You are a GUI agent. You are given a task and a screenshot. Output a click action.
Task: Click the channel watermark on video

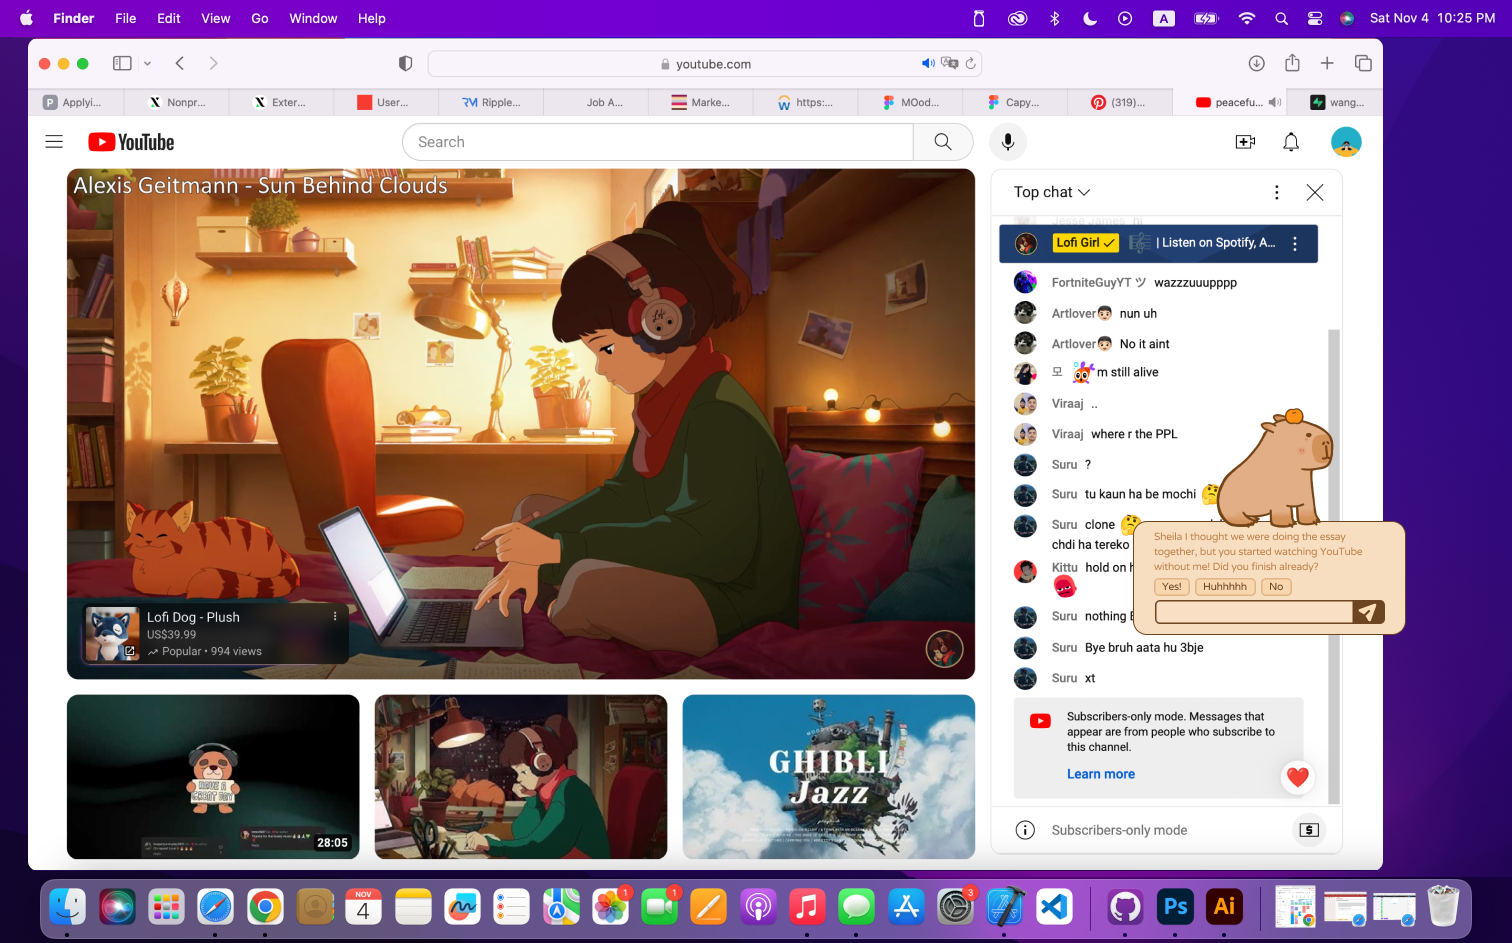pyautogui.click(x=944, y=649)
